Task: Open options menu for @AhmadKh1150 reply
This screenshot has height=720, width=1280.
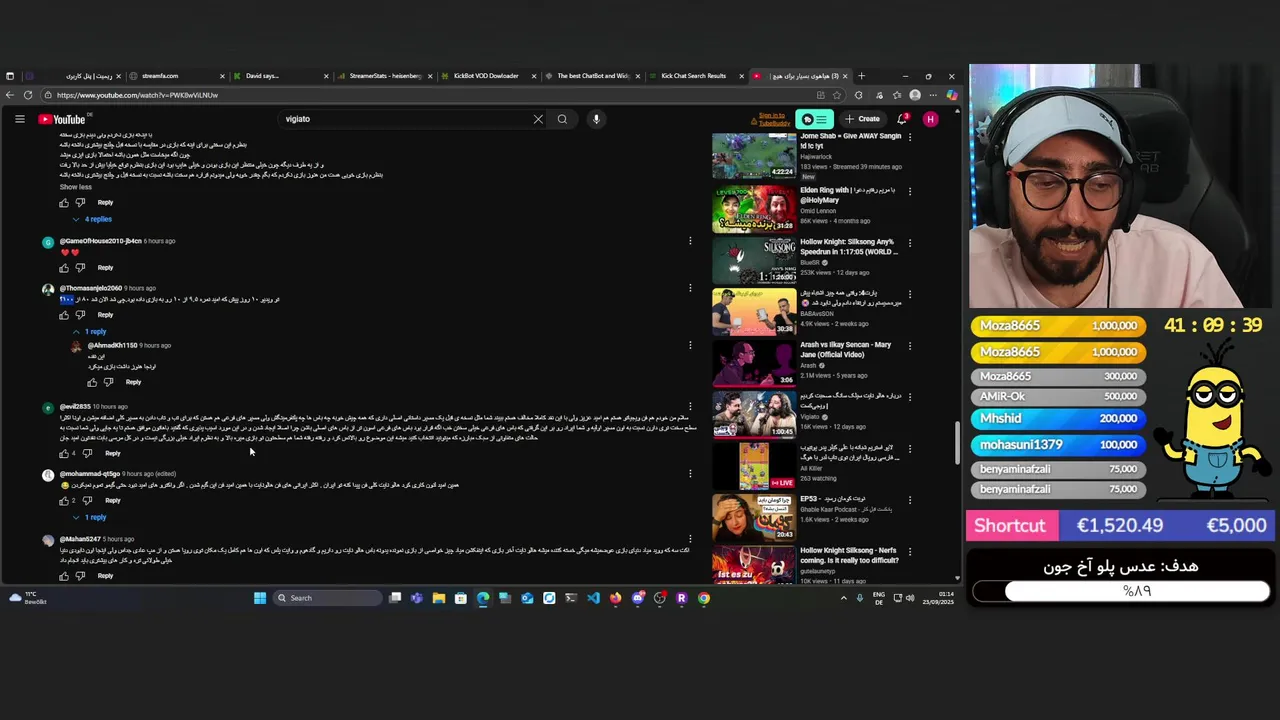Action: click(x=690, y=345)
